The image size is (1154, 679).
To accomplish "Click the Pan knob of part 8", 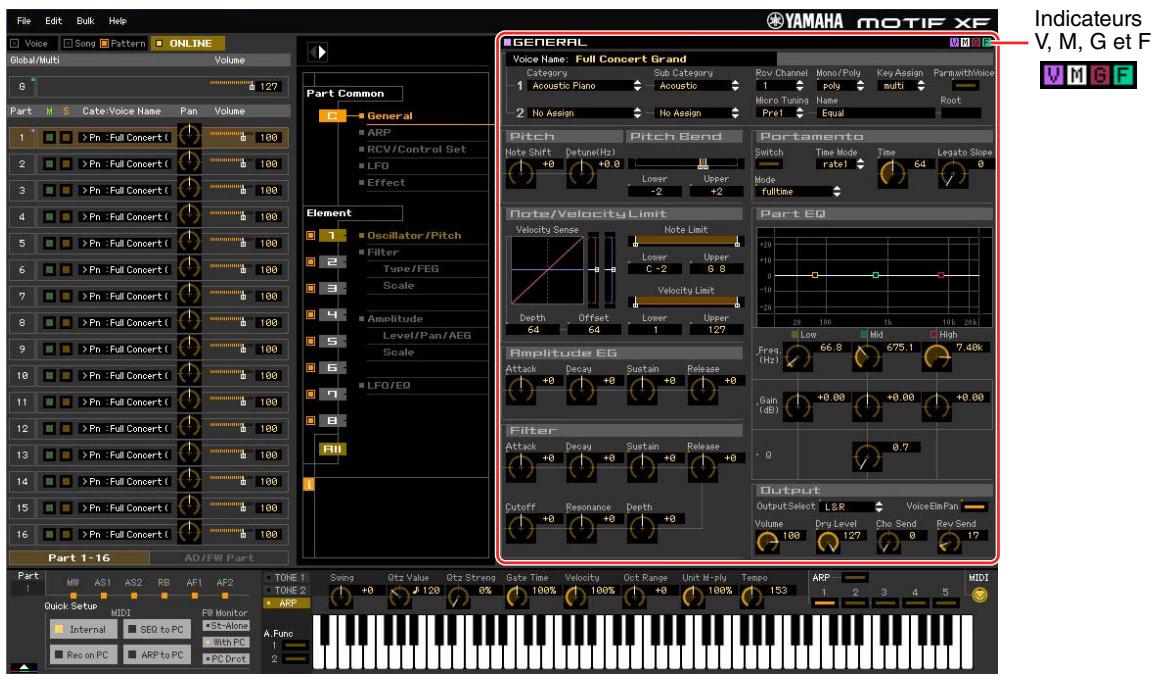I will coord(189,322).
